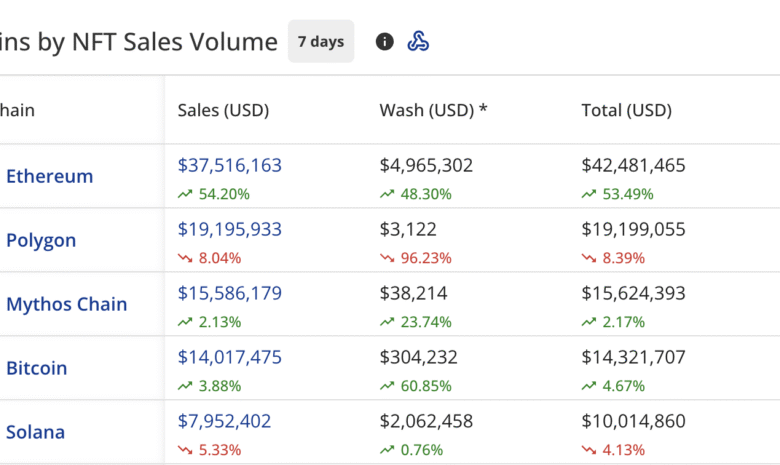Open the webhook icon next to info
The image size is (780, 465).
coord(418,41)
